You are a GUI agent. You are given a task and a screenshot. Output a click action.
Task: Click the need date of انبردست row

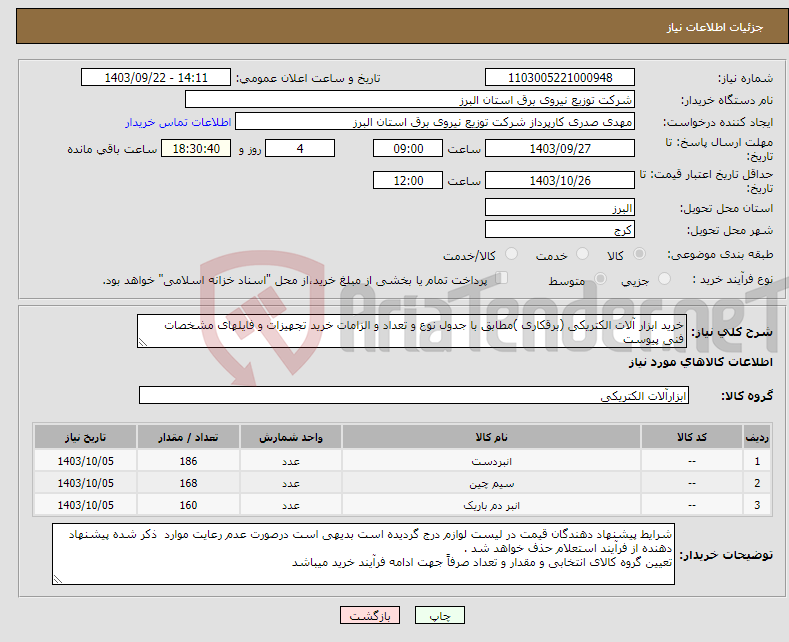[85, 461]
